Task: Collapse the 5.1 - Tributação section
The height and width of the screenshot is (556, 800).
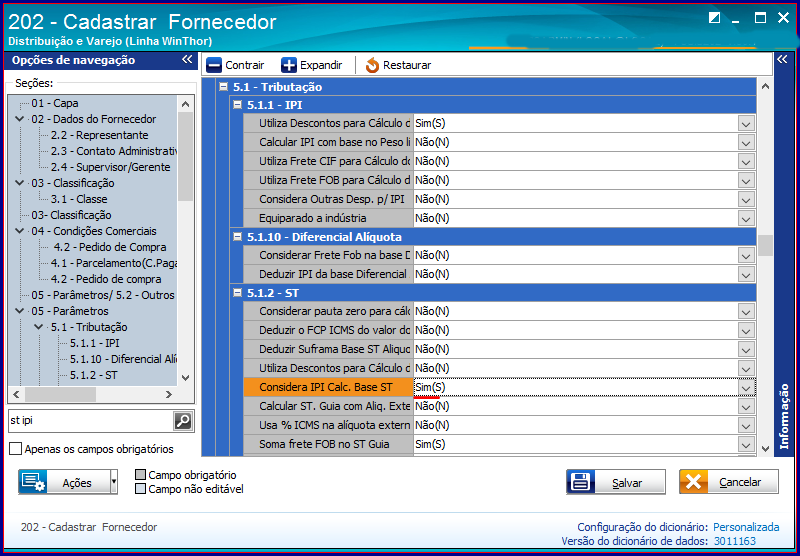Action: 223,87
